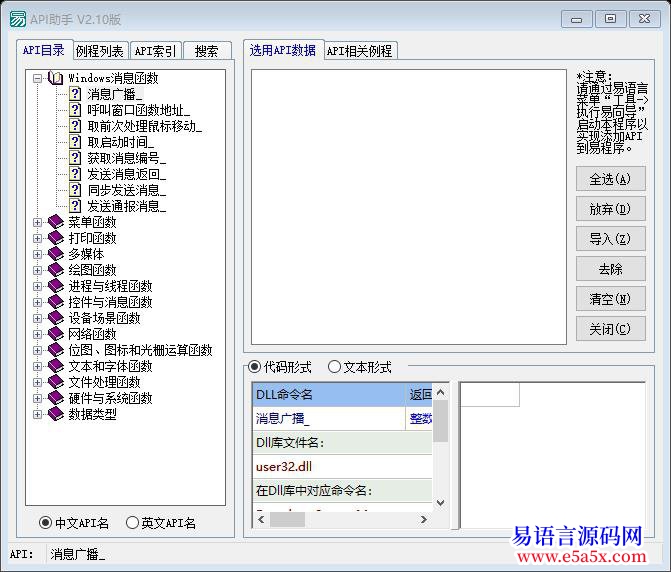Click the question icon beside 发送通报消息_

pyautogui.click(x=75, y=206)
